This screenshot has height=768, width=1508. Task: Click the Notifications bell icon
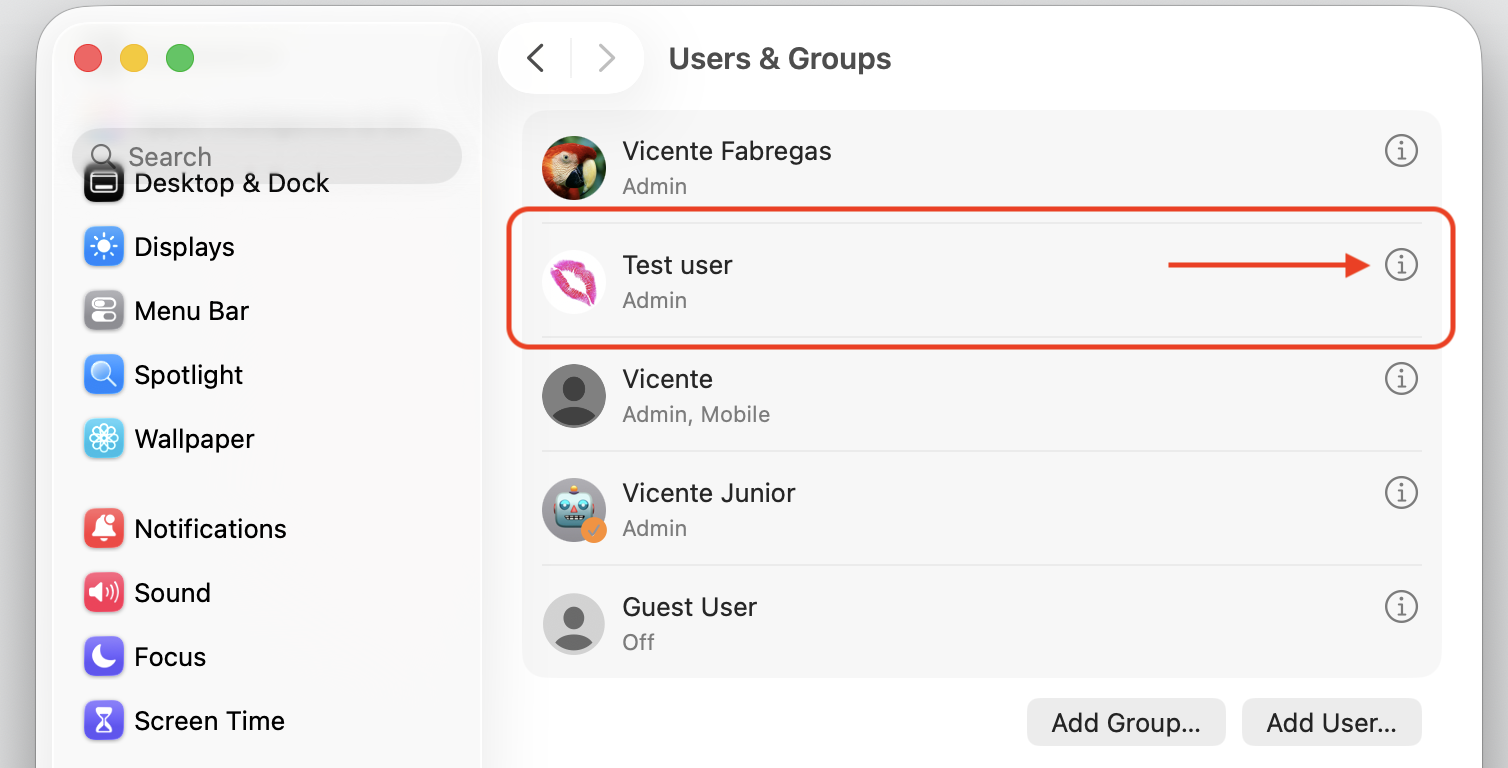pos(104,529)
